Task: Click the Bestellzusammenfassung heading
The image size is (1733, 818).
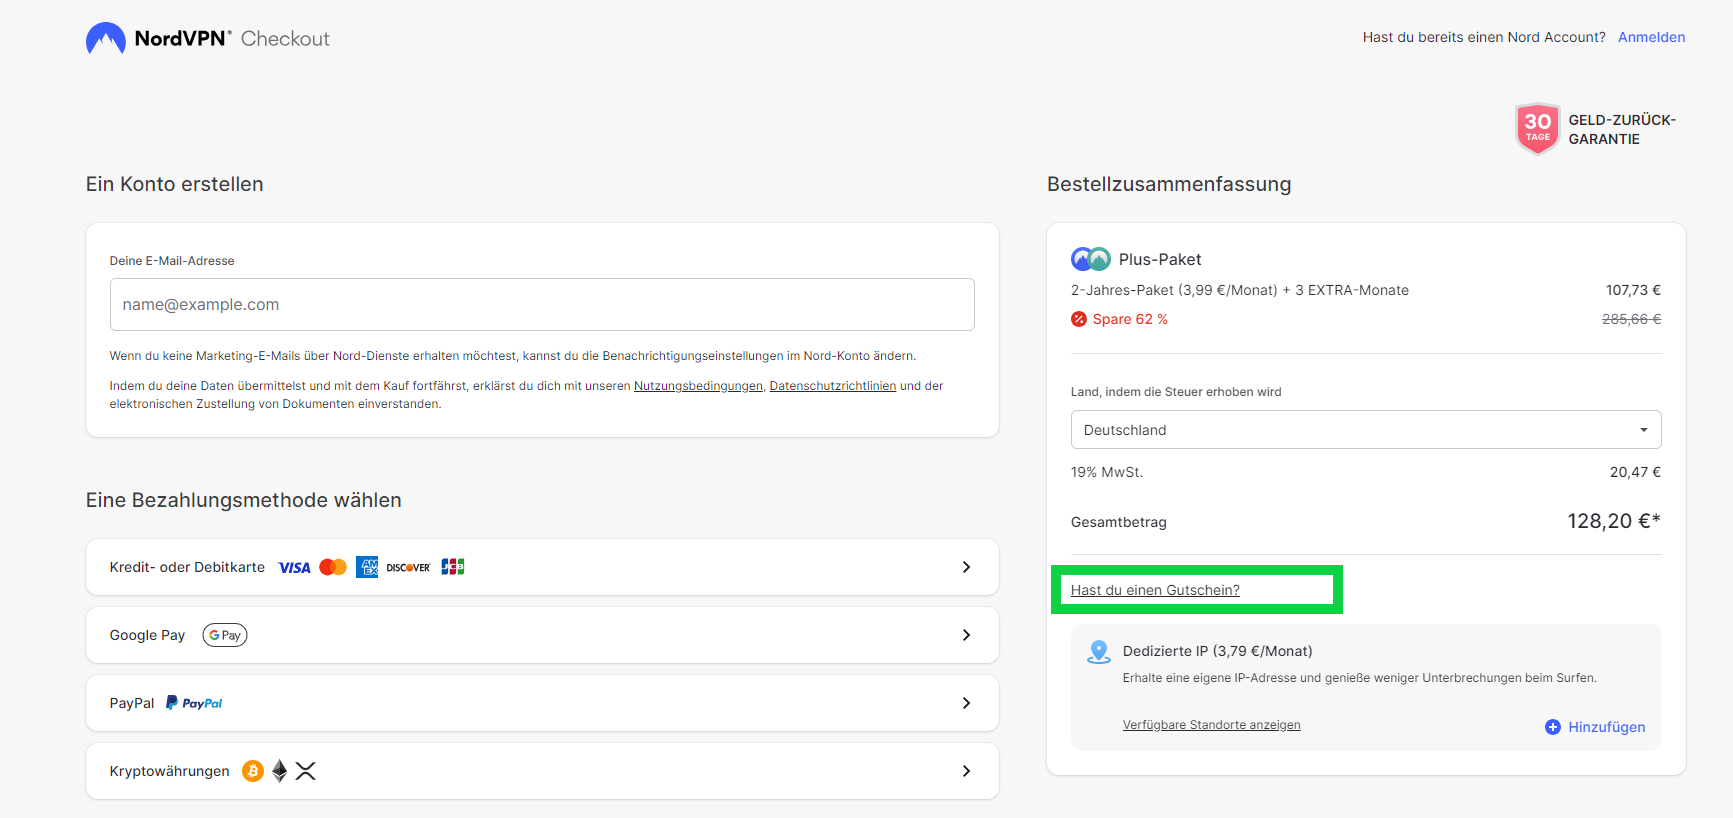Action: pos(1169,184)
